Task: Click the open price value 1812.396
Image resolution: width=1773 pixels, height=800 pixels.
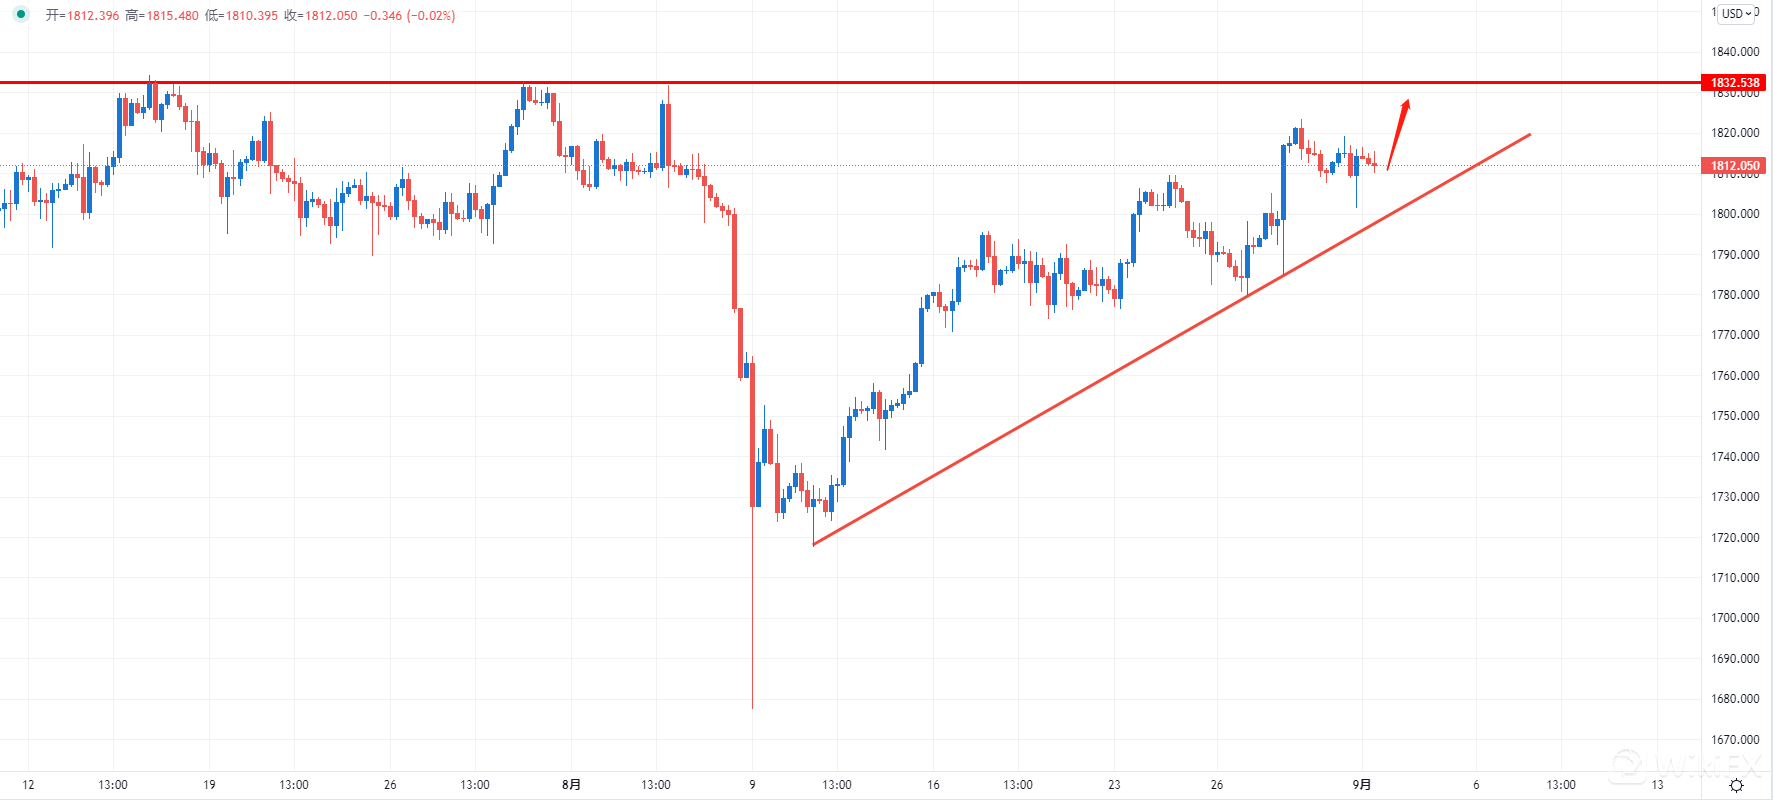Action: coord(93,16)
